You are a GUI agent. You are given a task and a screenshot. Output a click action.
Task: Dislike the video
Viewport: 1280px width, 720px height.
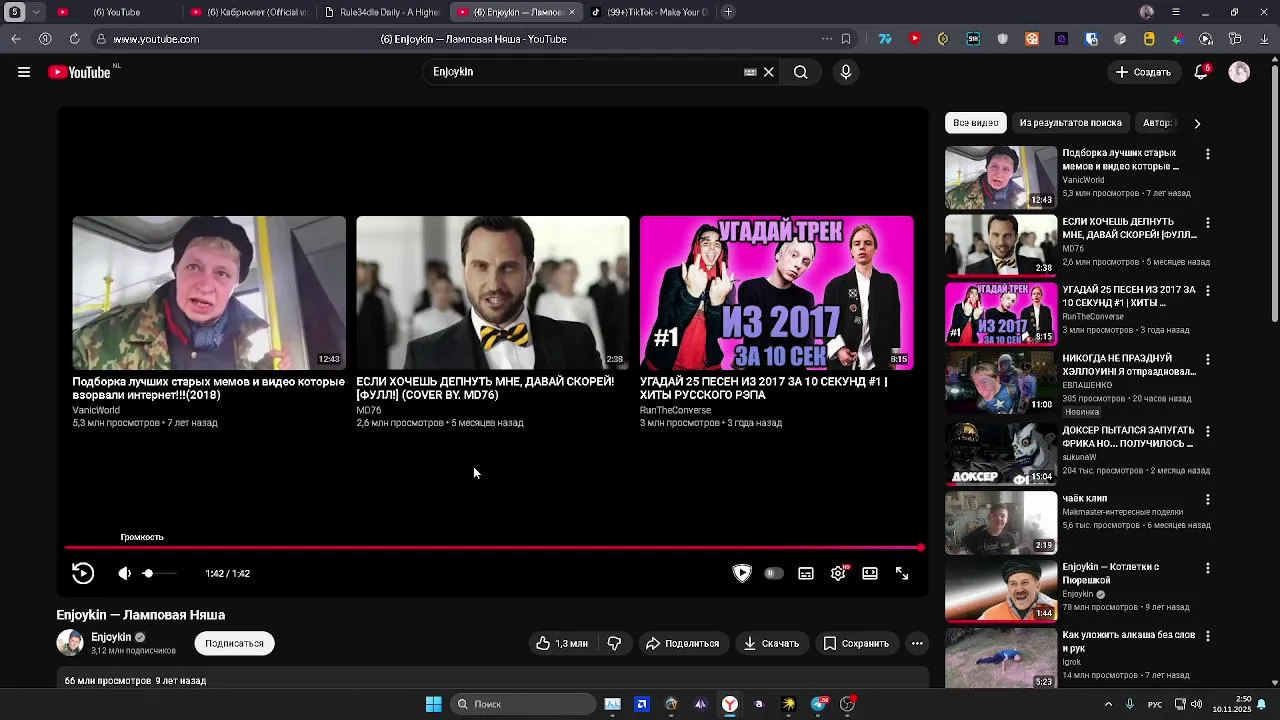point(614,643)
